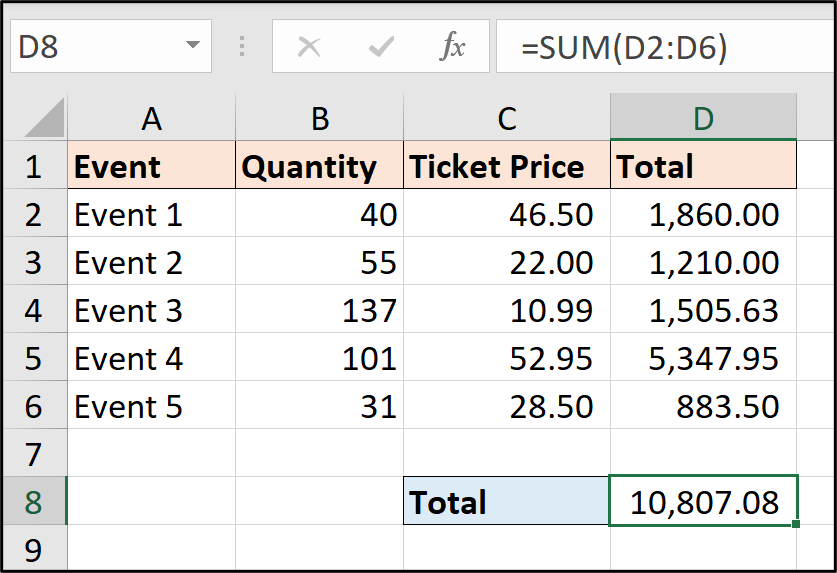Open the Name Box dropdown arrow
The height and width of the screenshot is (573, 837).
coord(193,45)
